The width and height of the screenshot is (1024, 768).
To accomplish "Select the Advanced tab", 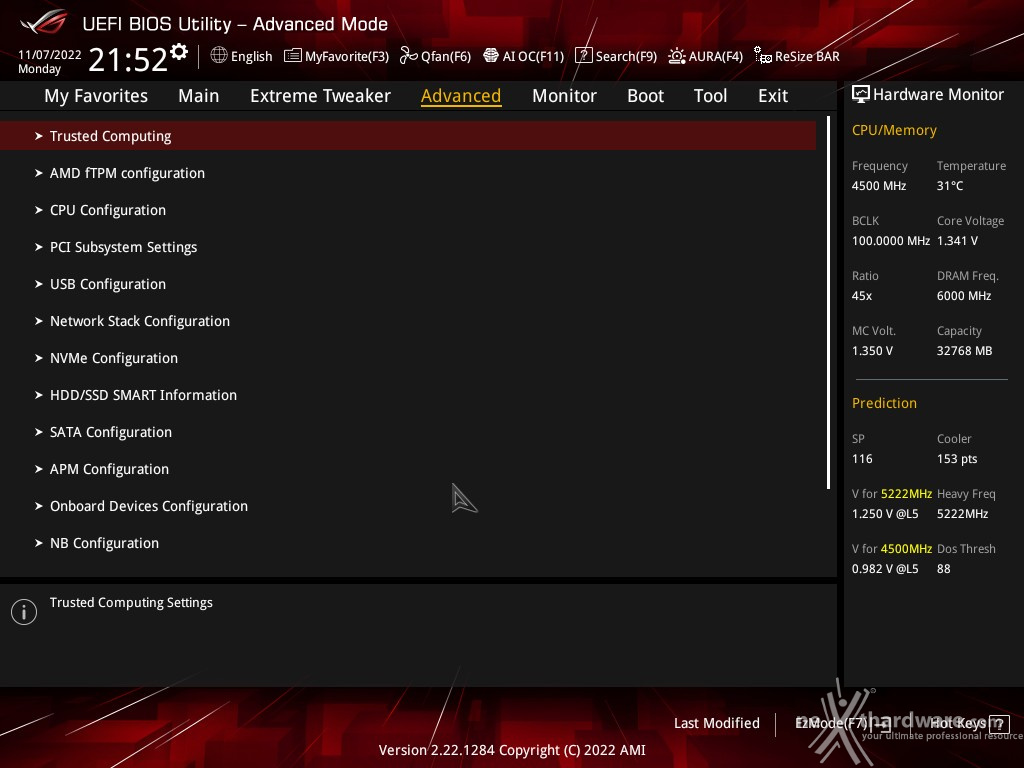I will click(x=461, y=96).
